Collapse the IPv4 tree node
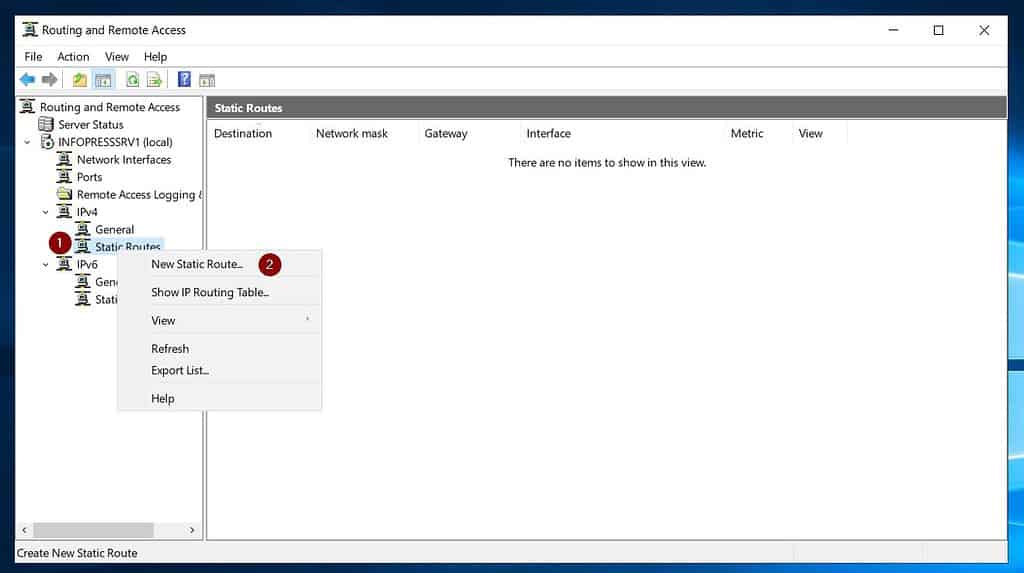 46,212
